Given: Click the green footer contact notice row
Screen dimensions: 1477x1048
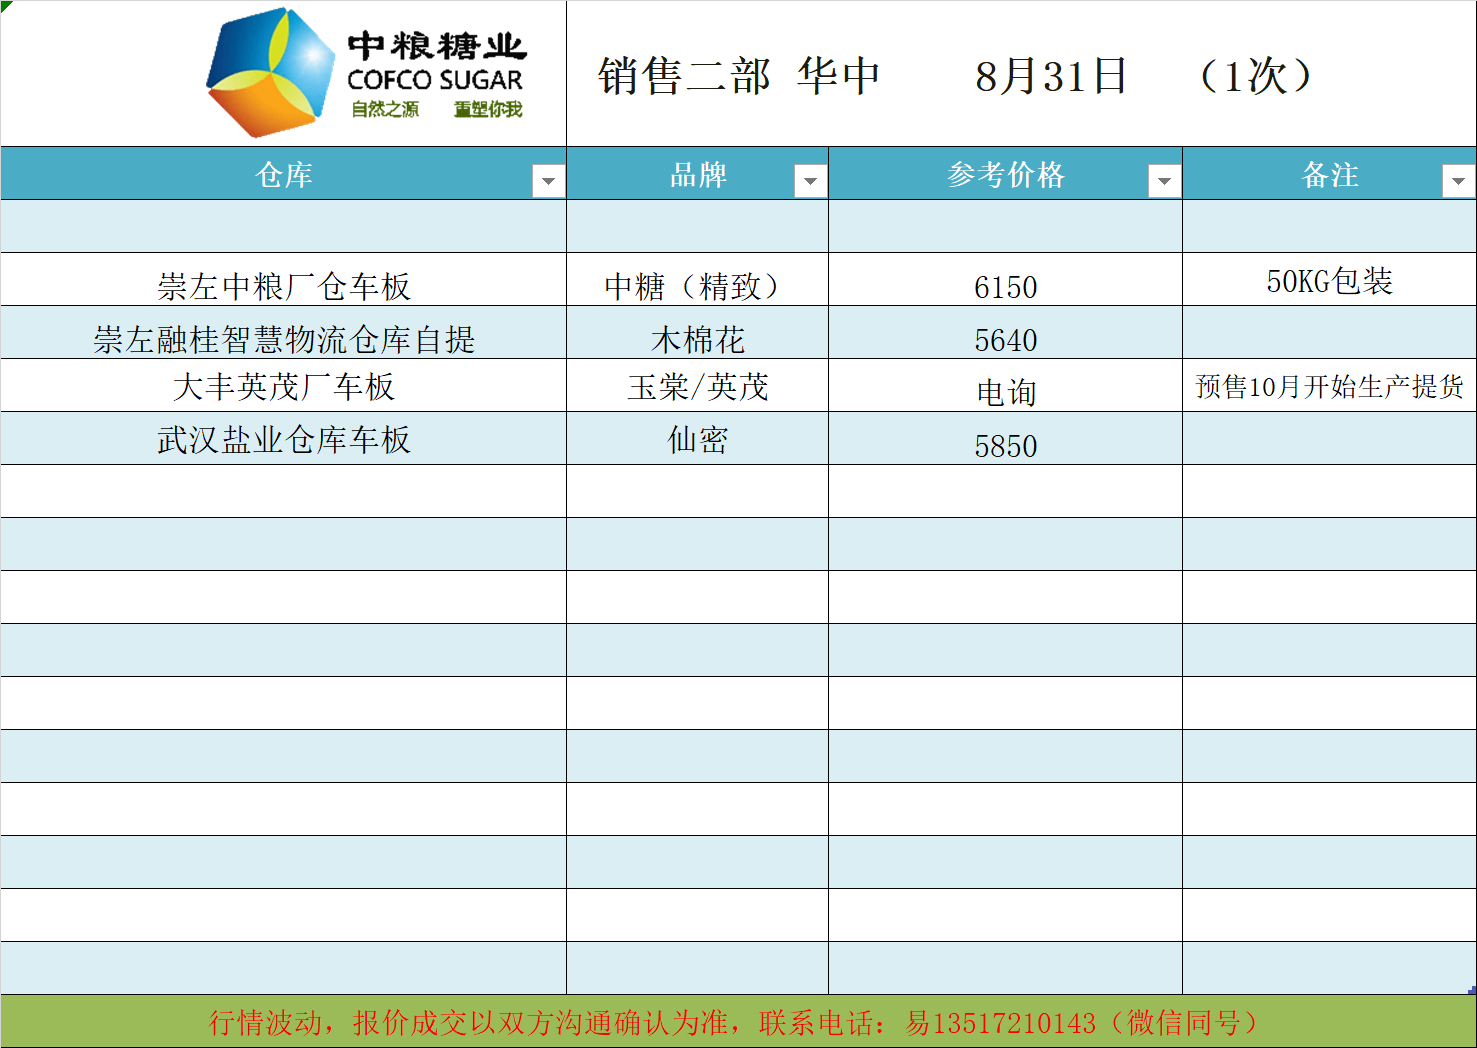Looking at the screenshot, I should tap(738, 1022).
